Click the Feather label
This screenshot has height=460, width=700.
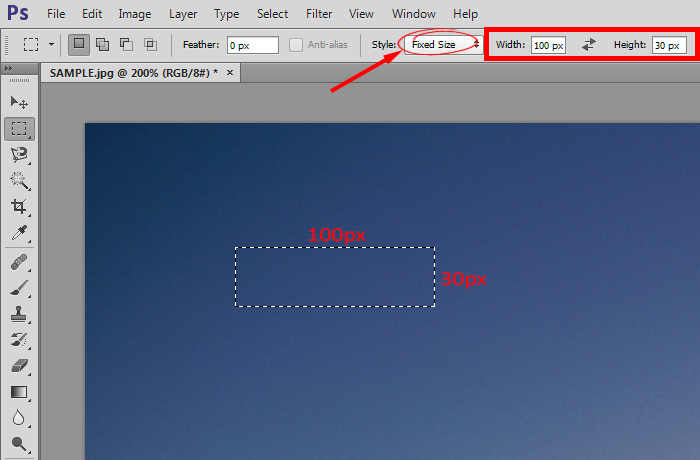click(x=201, y=45)
